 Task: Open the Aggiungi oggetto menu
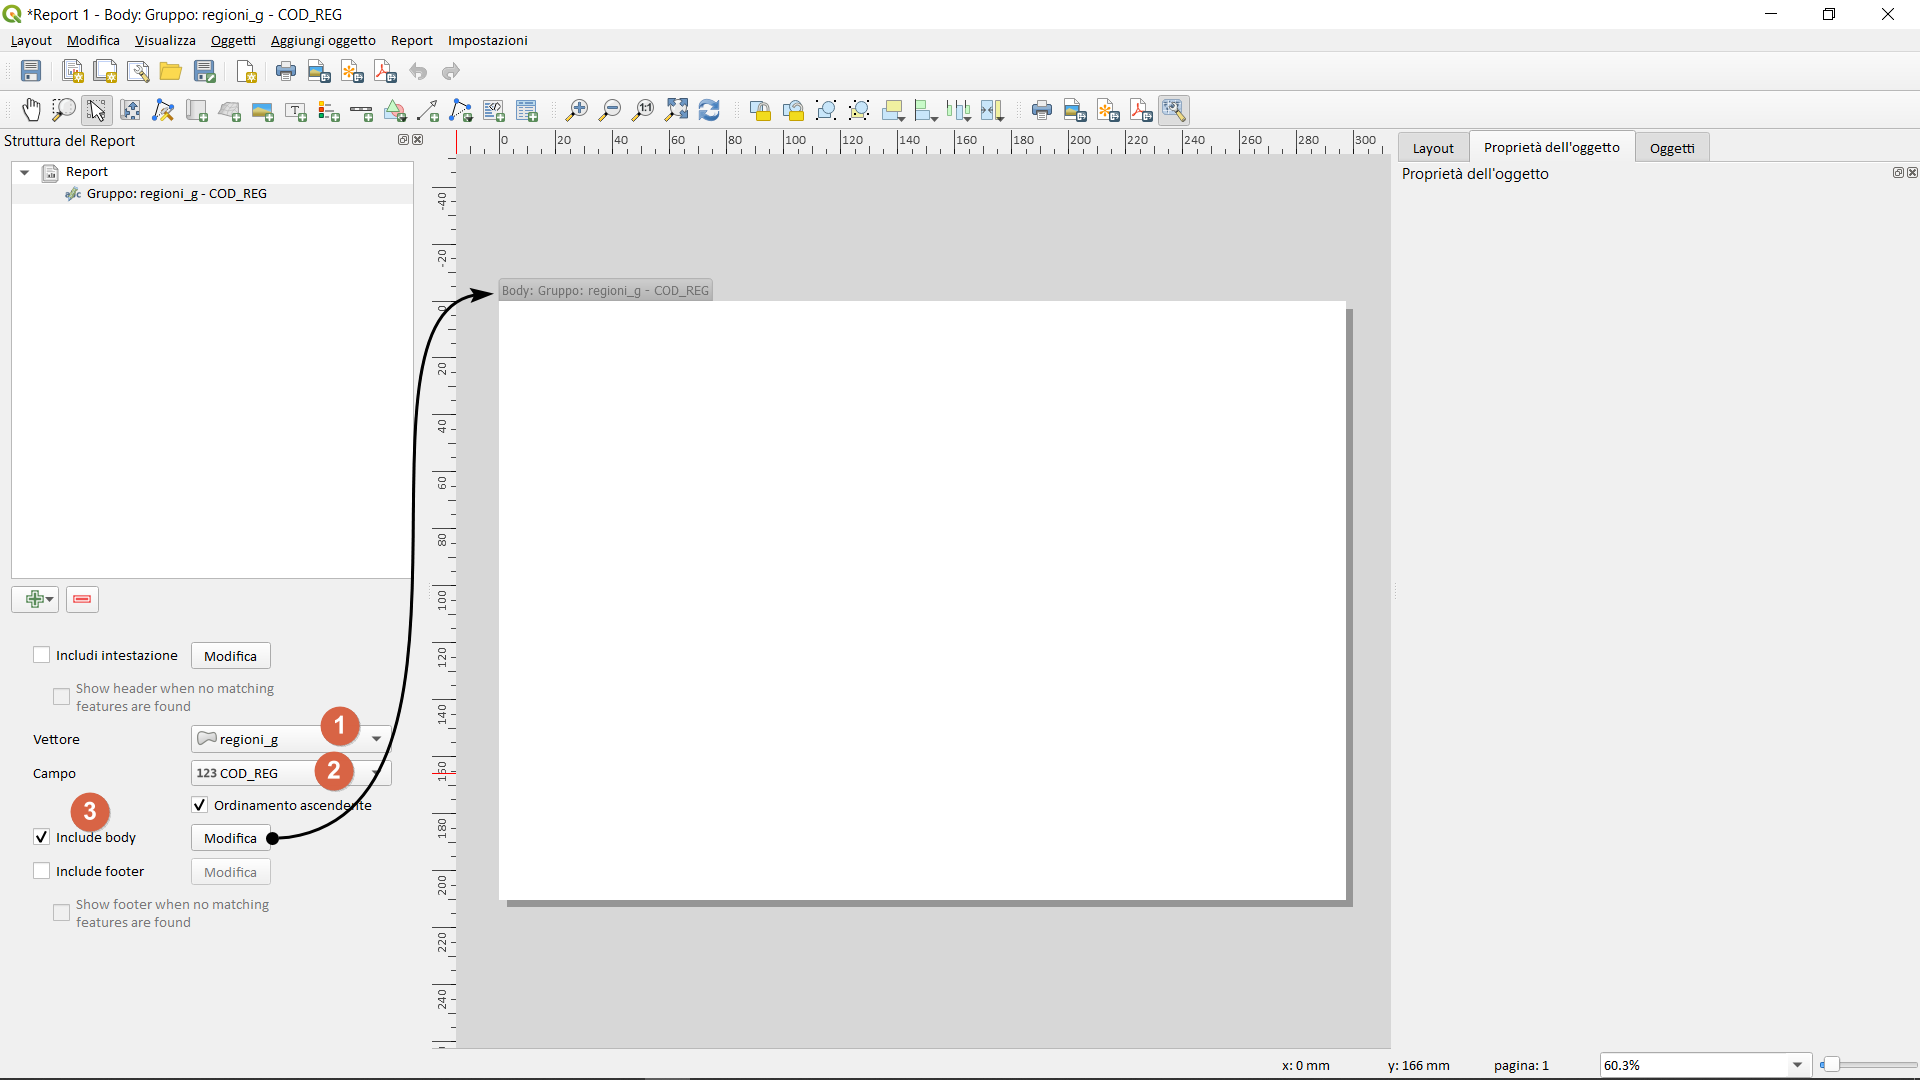coord(323,40)
